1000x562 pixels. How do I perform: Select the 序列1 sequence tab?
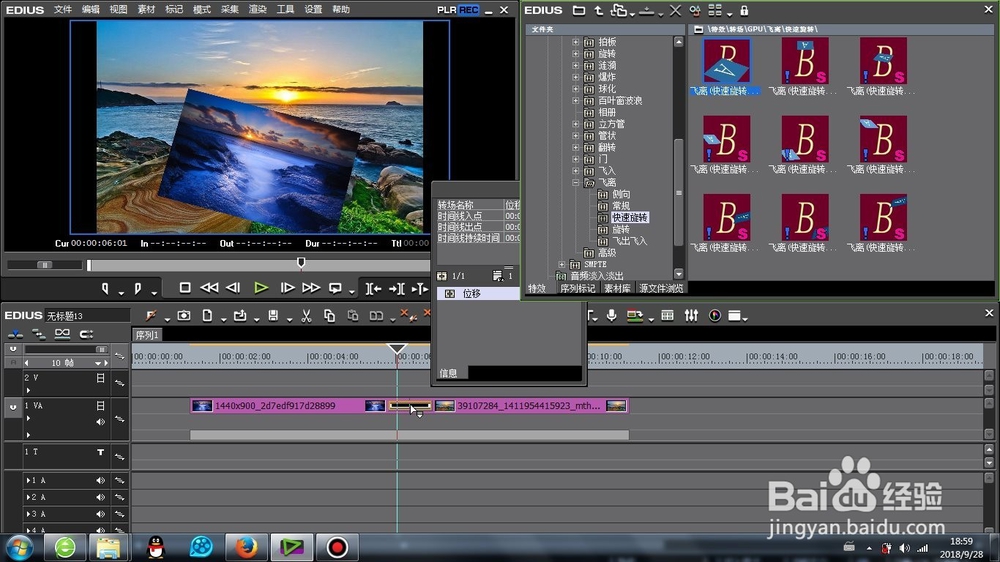point(147,335)
